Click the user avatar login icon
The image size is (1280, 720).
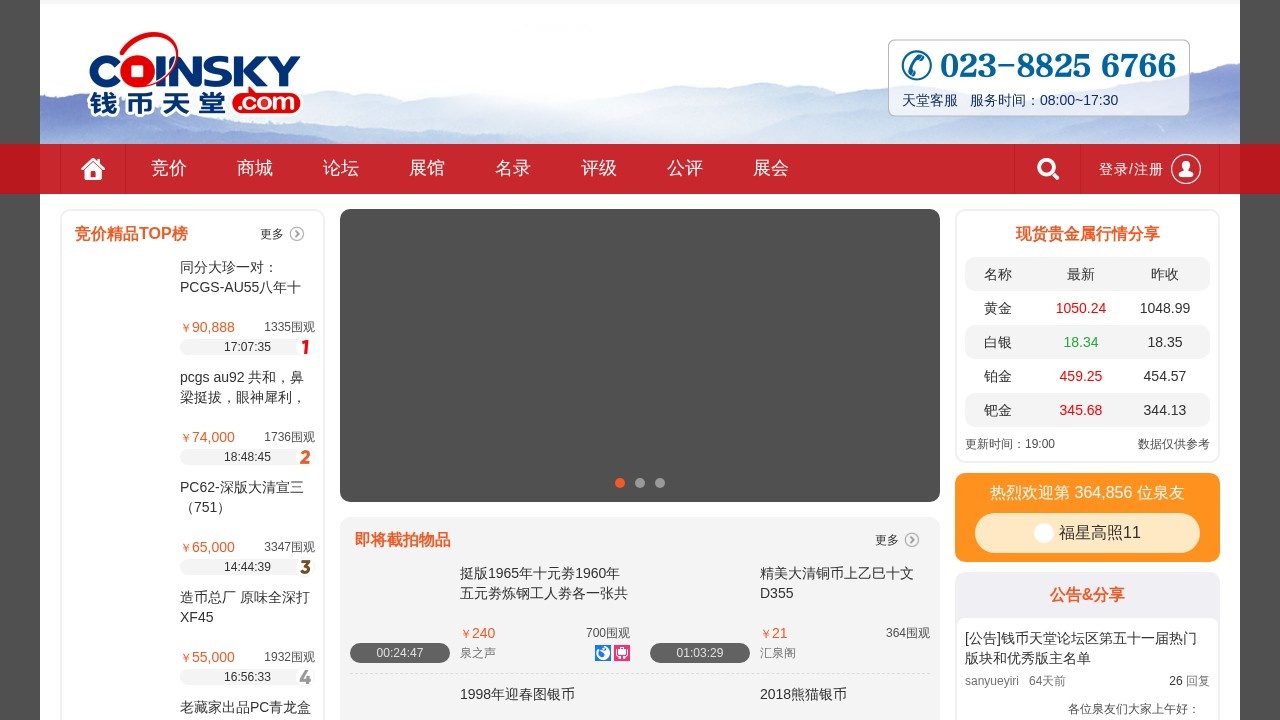click(x=1185, y=169)
